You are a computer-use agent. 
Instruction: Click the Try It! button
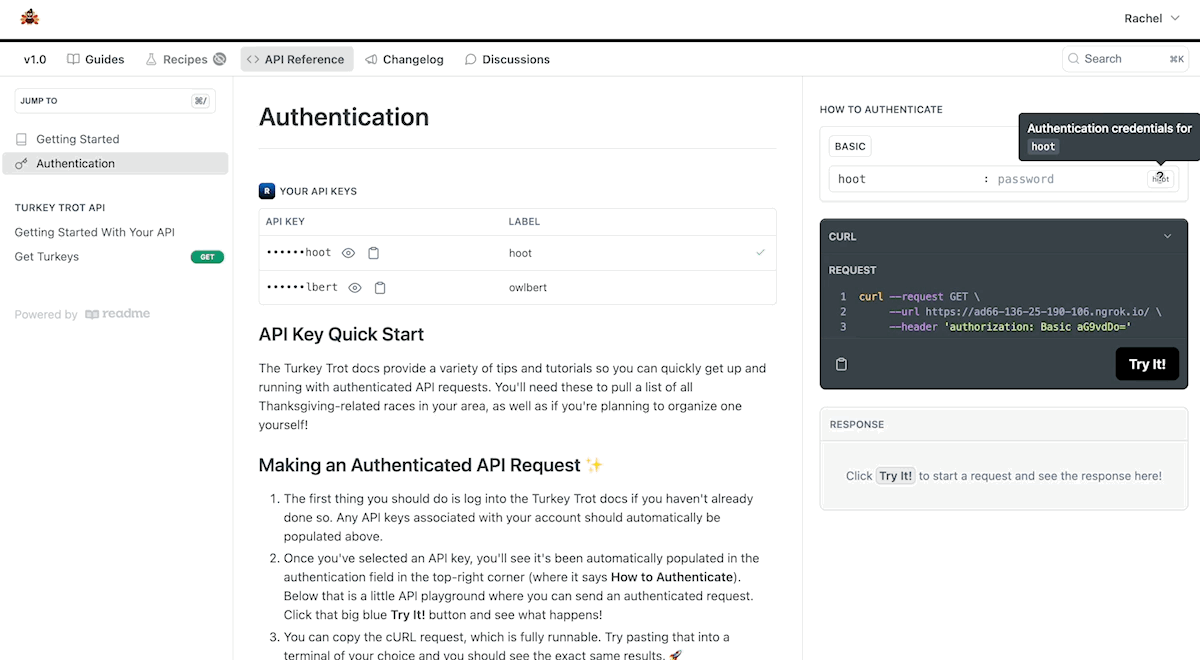pyautogui.click(x=1147, y=364)
